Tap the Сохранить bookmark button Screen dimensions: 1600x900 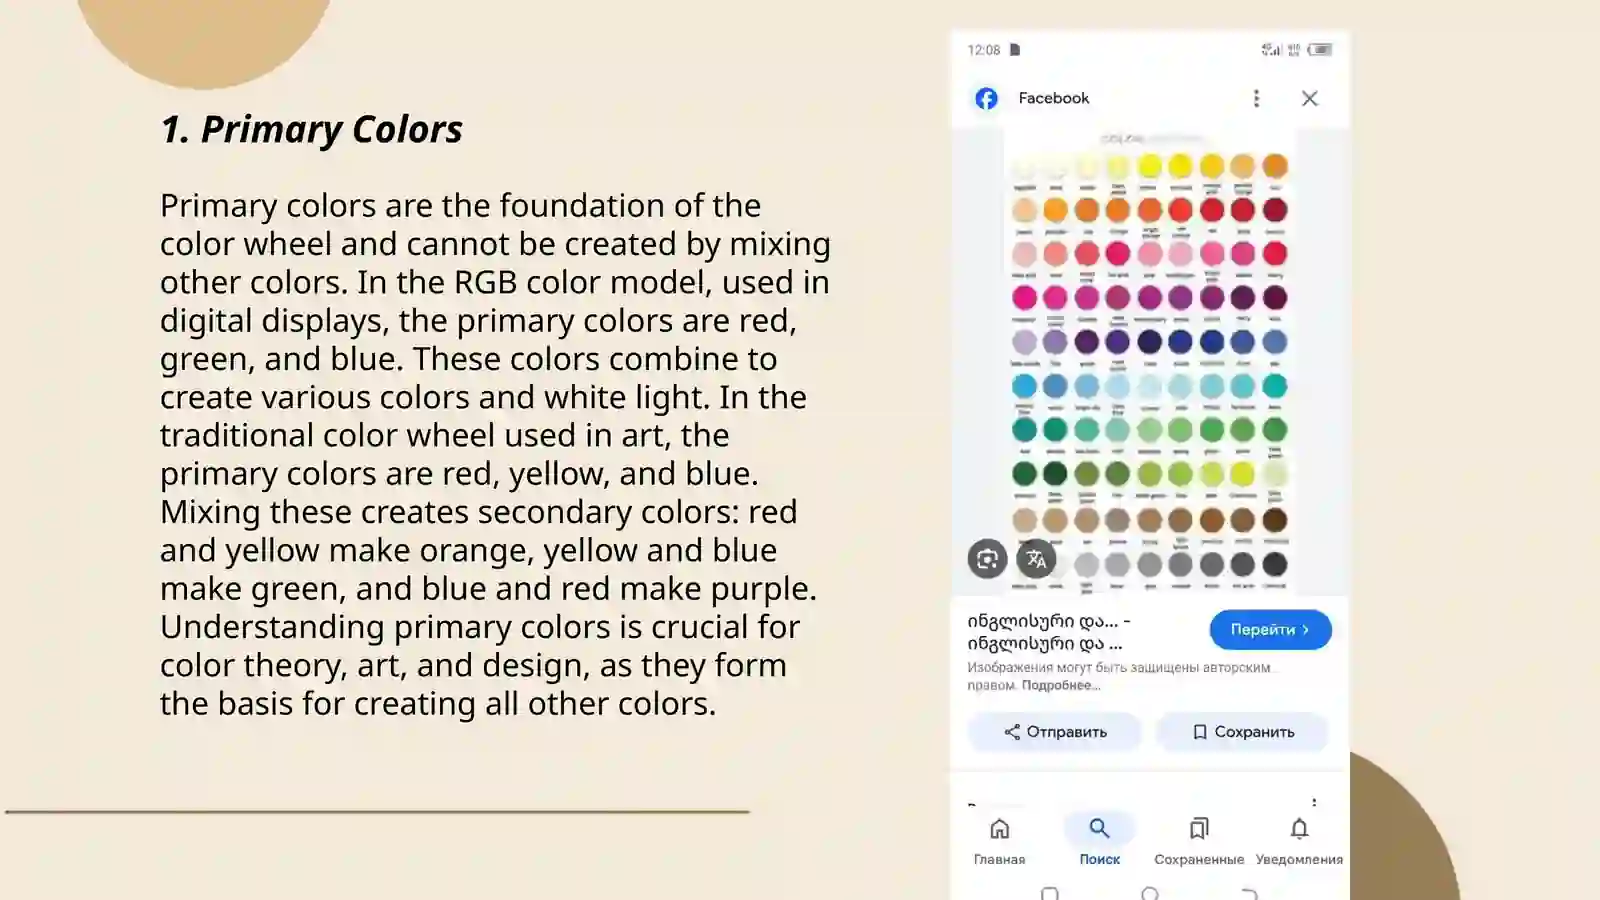[x=1243, y=732]
